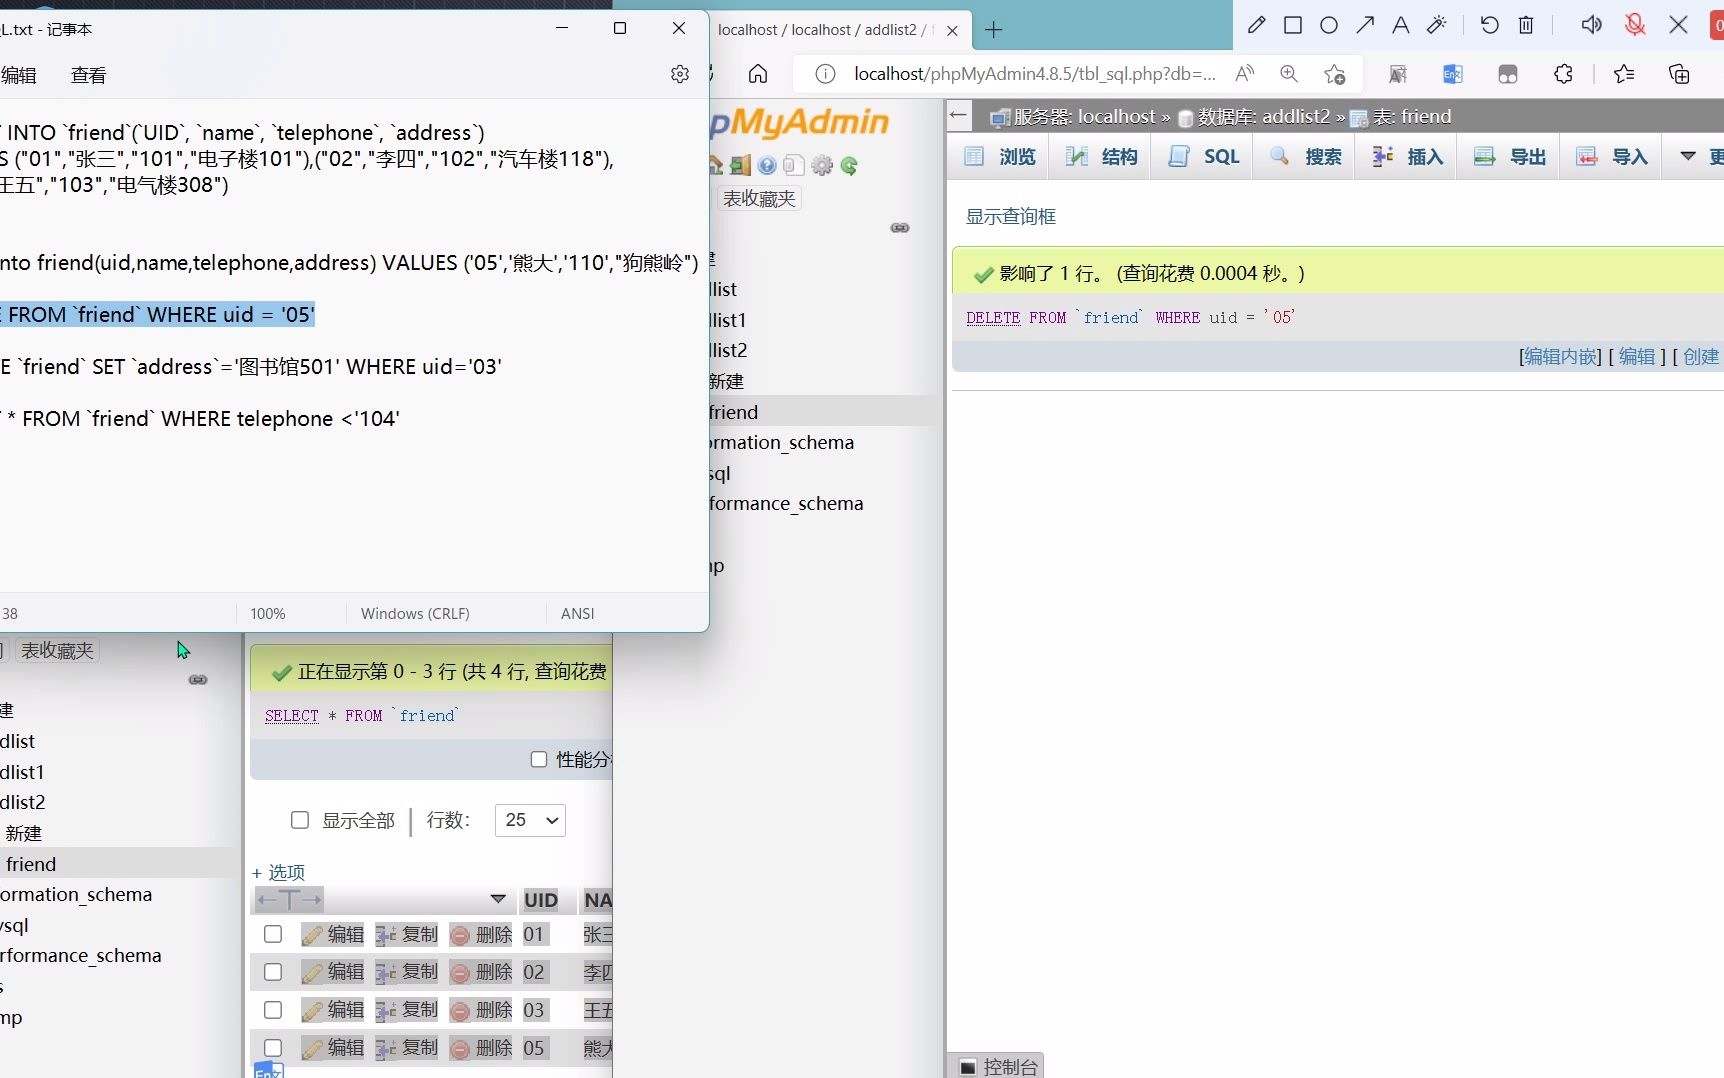Undo last annotation with curved arrow icon

click(x=1490, y=25)
